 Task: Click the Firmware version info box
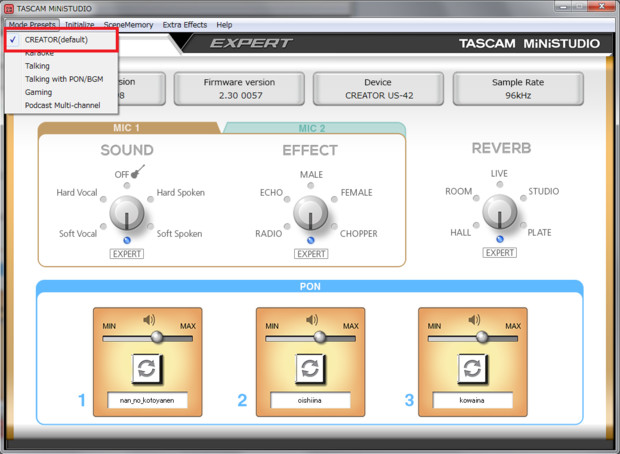point(239,89)
